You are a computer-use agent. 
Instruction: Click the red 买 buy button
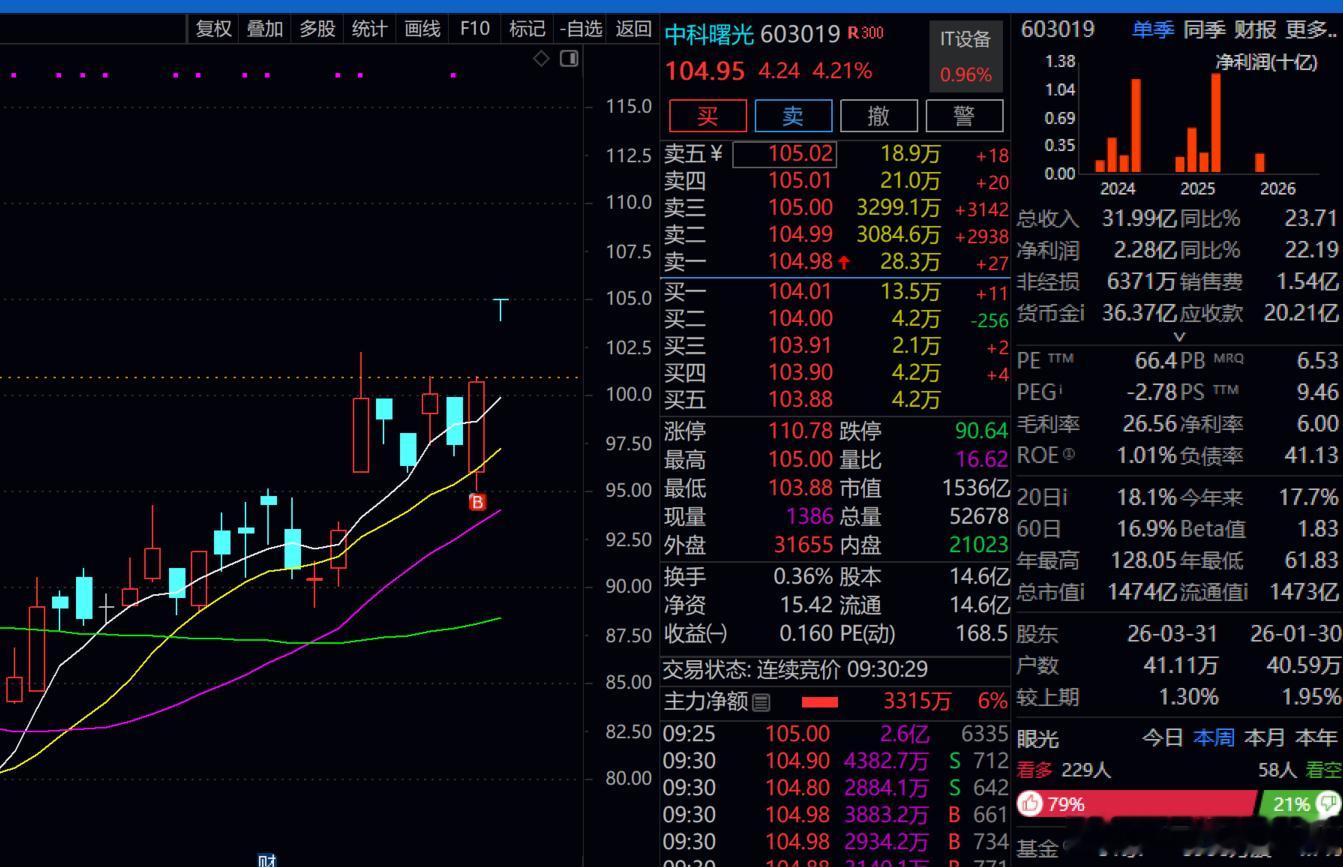click(708, 116)
